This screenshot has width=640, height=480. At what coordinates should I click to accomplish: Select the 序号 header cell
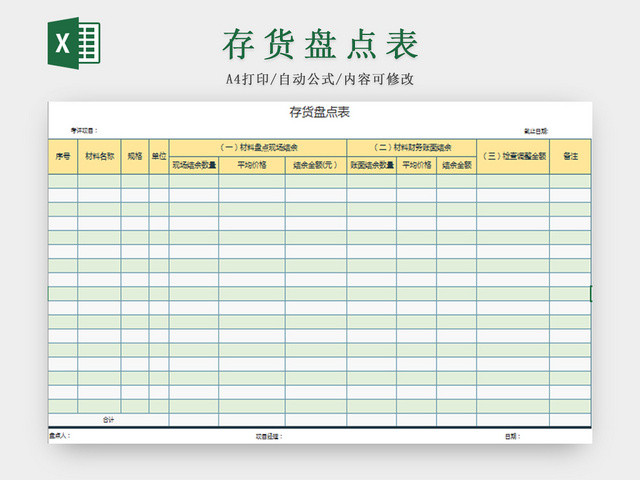click(x=63, y=156)
